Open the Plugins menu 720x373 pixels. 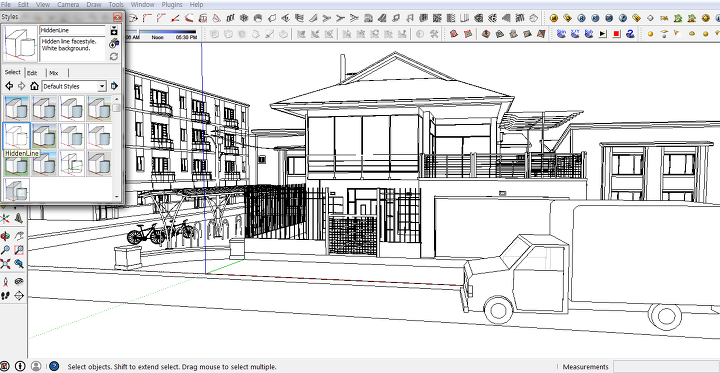[x=172, y=4]
